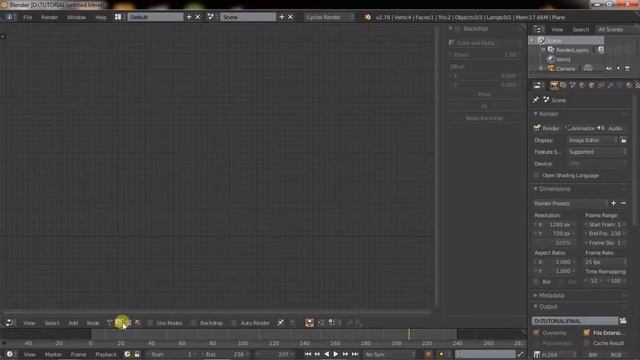Click the lock icon beside Display dropdown
Screen dimensions: 640x360
[x=624, y=140]
